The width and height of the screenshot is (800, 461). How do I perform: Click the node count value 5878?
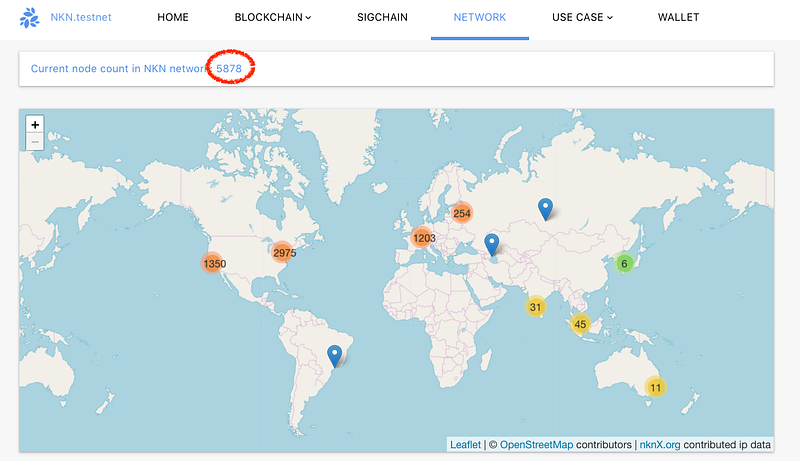(x=229, y=68)
